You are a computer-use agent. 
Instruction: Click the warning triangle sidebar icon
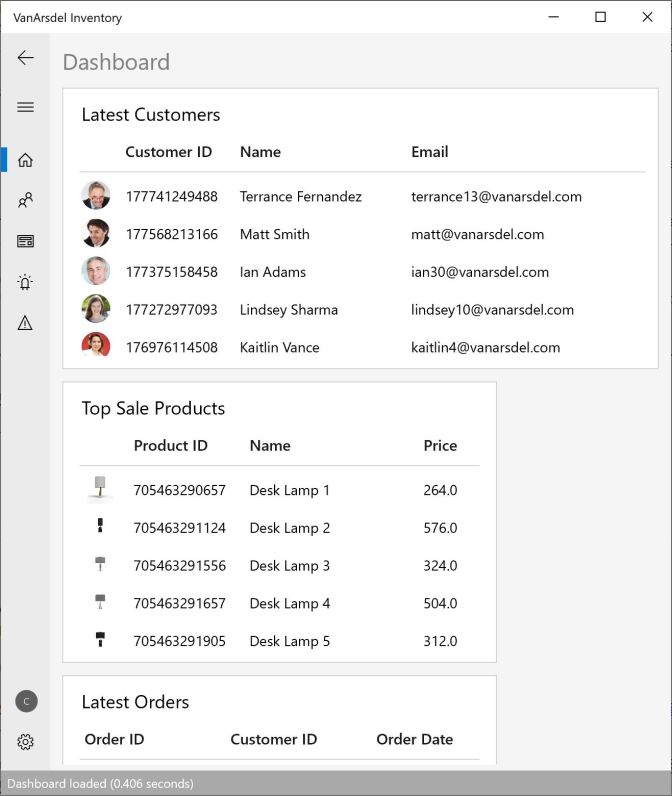[x=26, y=323]
